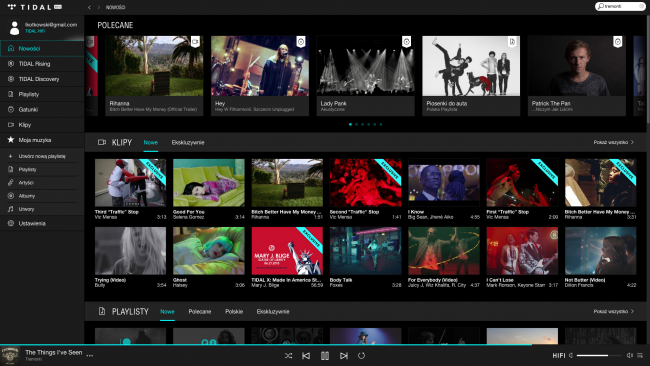The height and width of the screenshot is (366, 650).
Task: Play the Third "Traffic" Stop video
Action: pos(130,182)
